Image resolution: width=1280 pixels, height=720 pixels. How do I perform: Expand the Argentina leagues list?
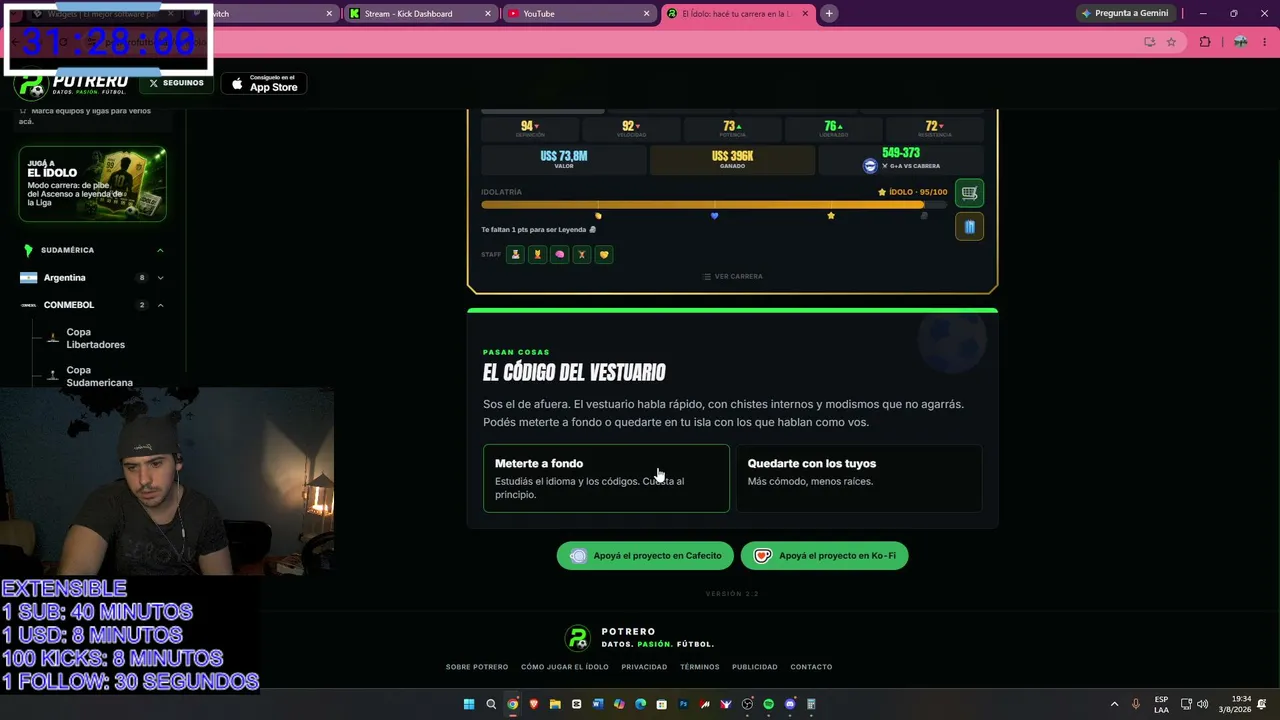click(x=160, y=278)
